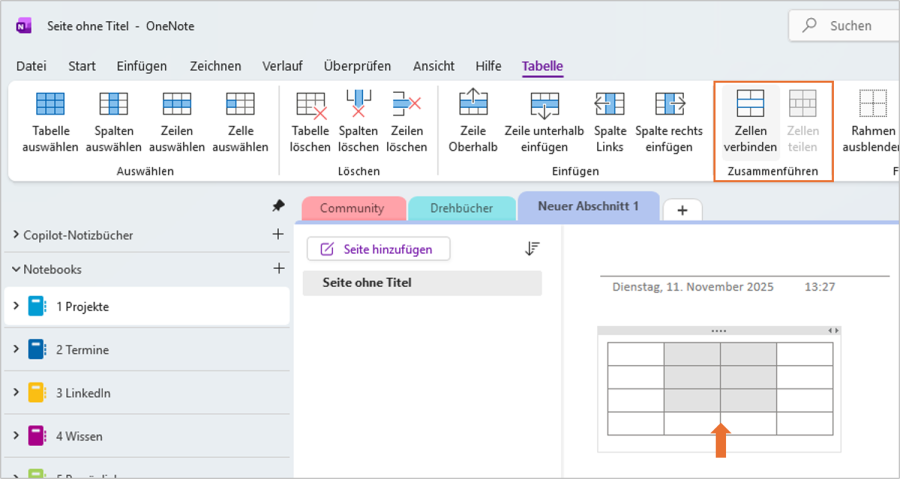Click the date Dienstag, 11. November 2025

point(693,286)
